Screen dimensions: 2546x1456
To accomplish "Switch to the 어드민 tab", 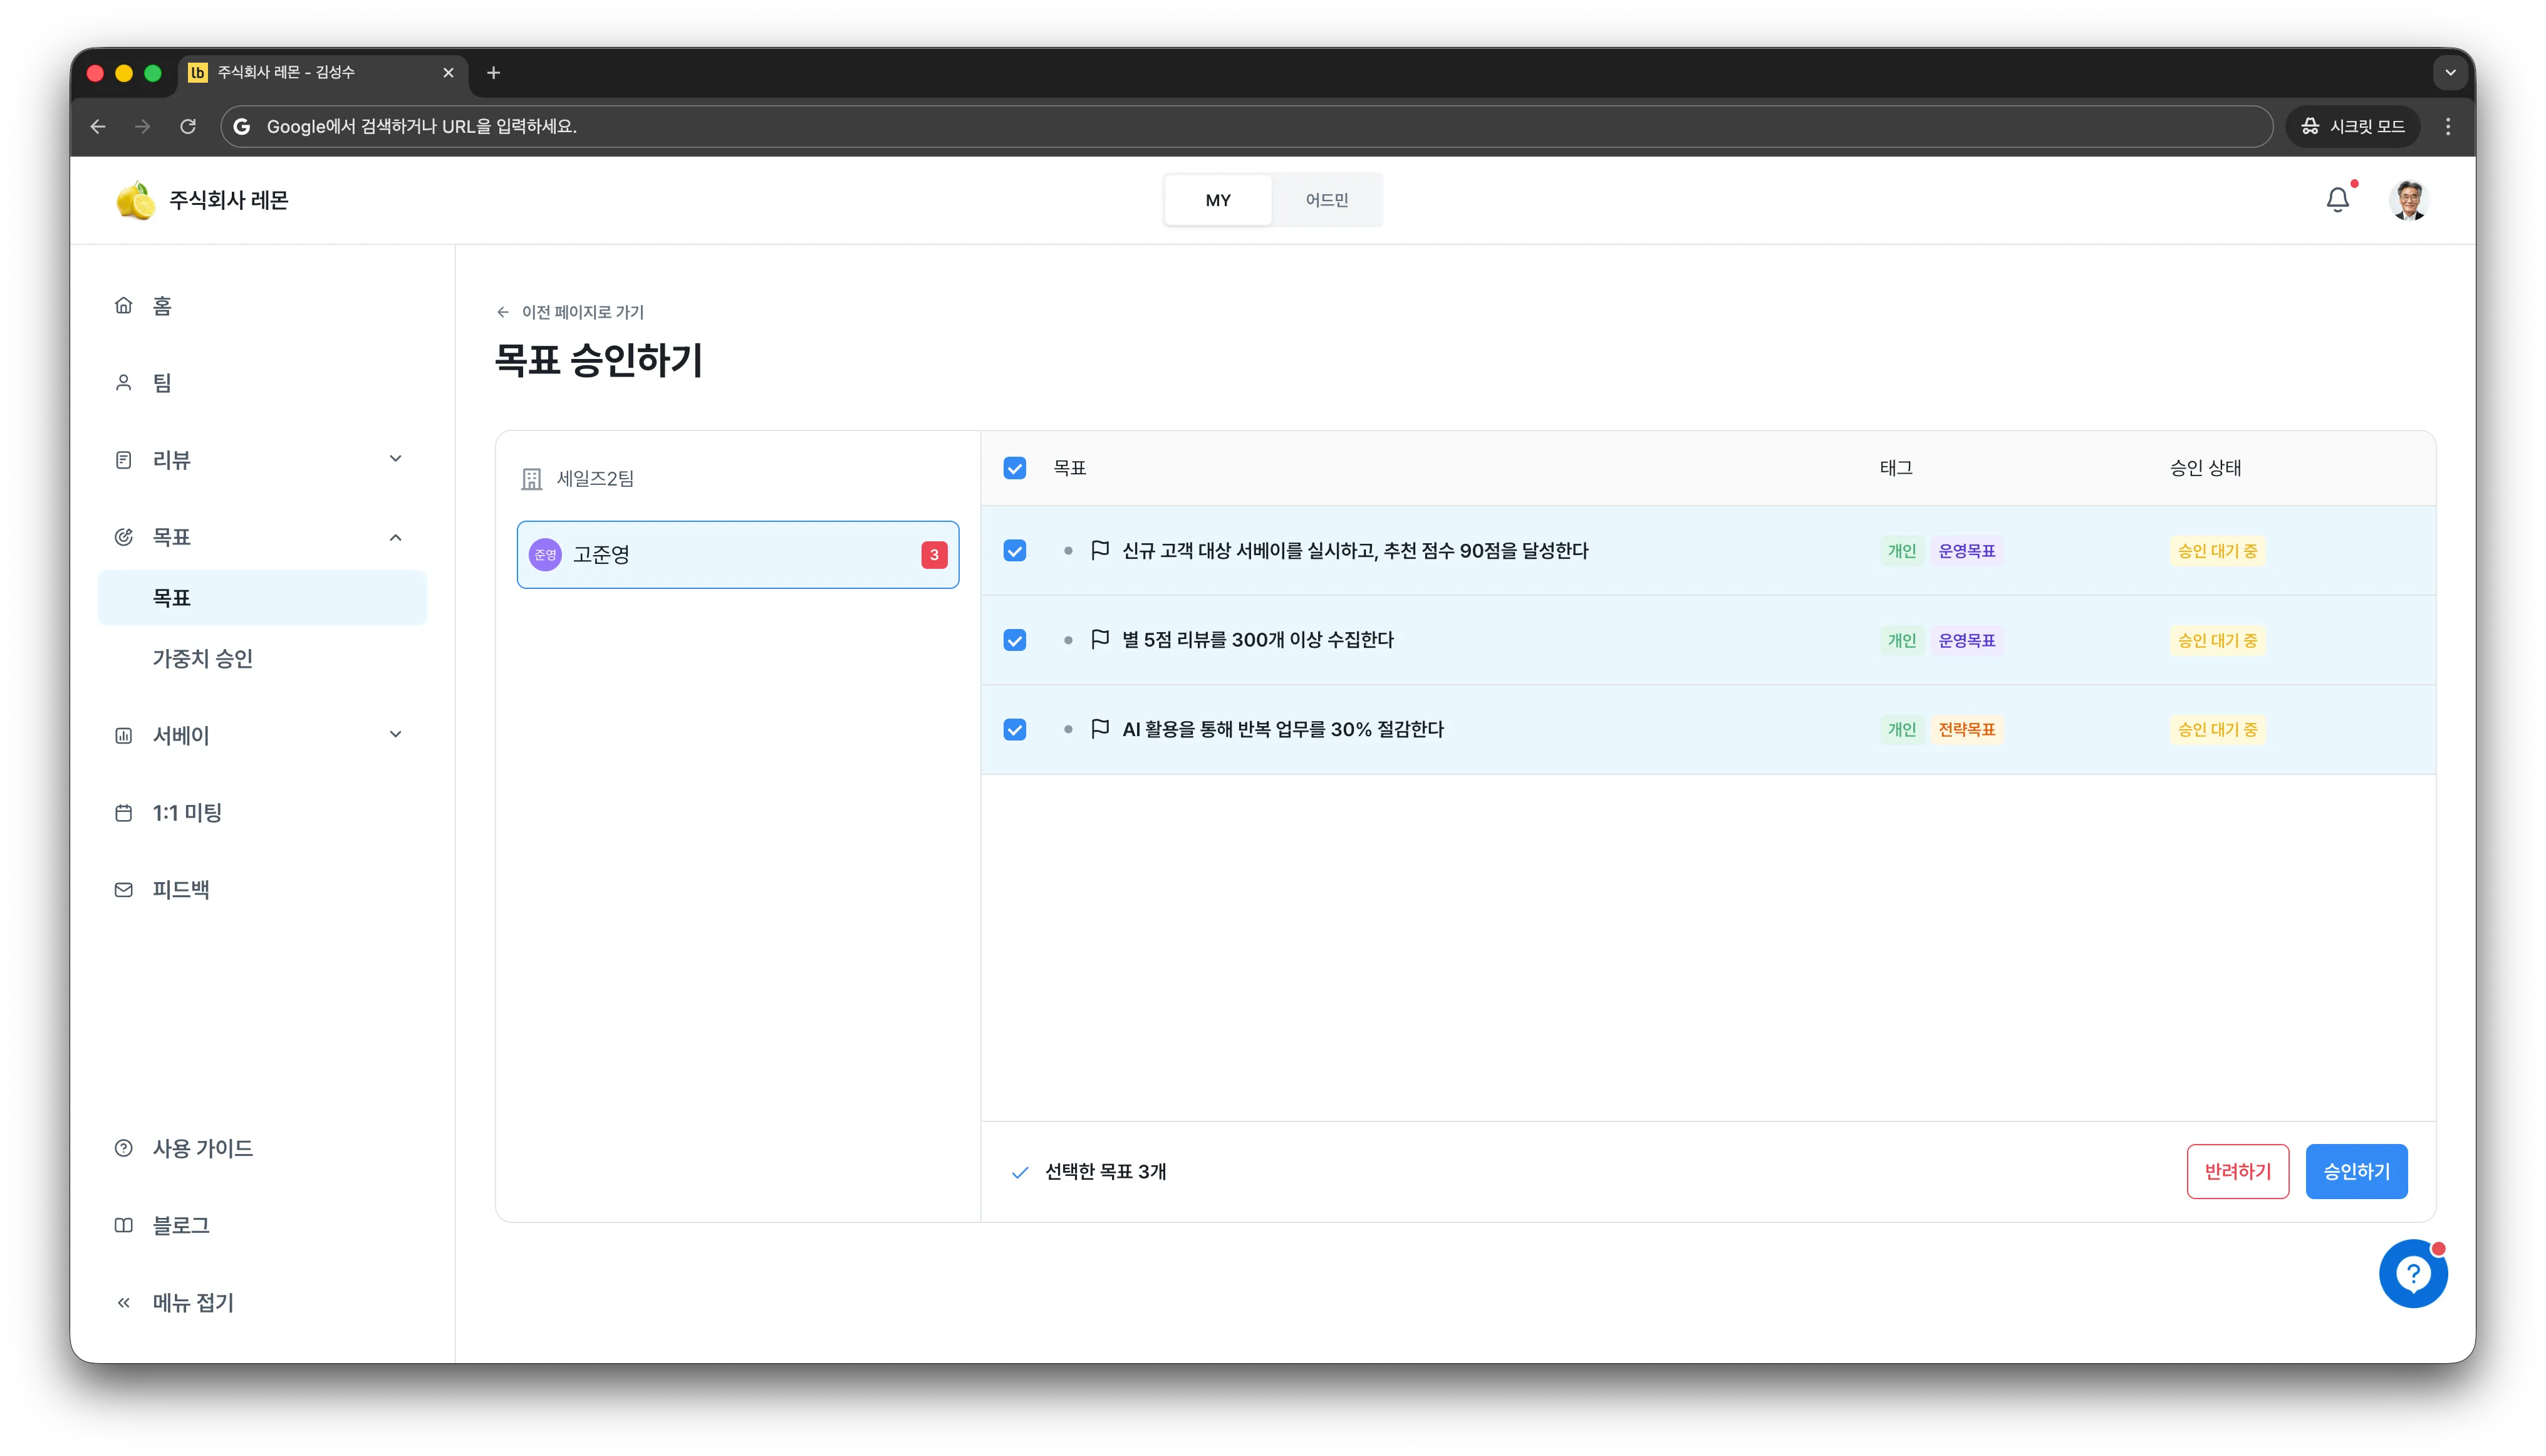I will pyautogui.click(x=1326, y=200).
